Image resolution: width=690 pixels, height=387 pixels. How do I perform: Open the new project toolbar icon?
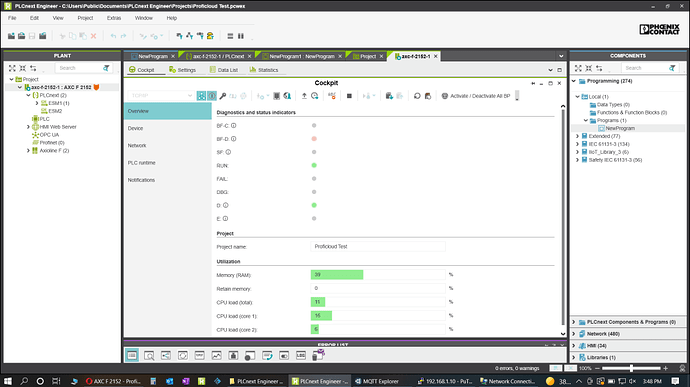[x=11, y=36]
